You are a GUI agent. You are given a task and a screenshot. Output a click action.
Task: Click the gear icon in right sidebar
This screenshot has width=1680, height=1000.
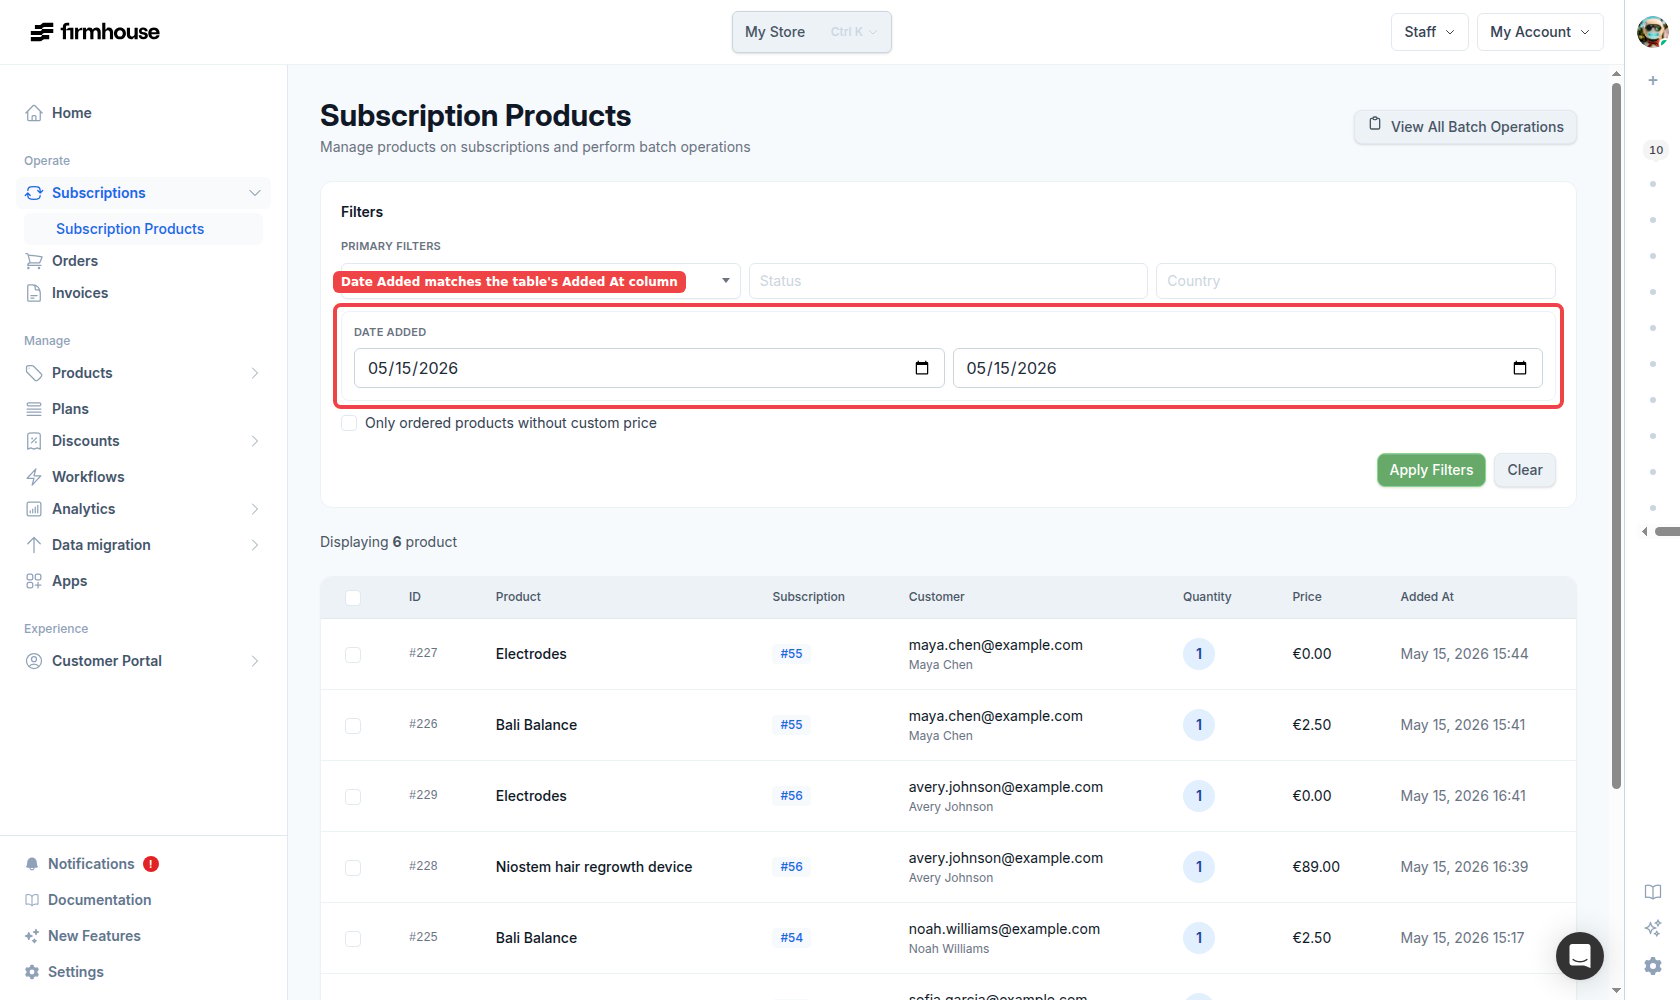(x=1653, y=966)
